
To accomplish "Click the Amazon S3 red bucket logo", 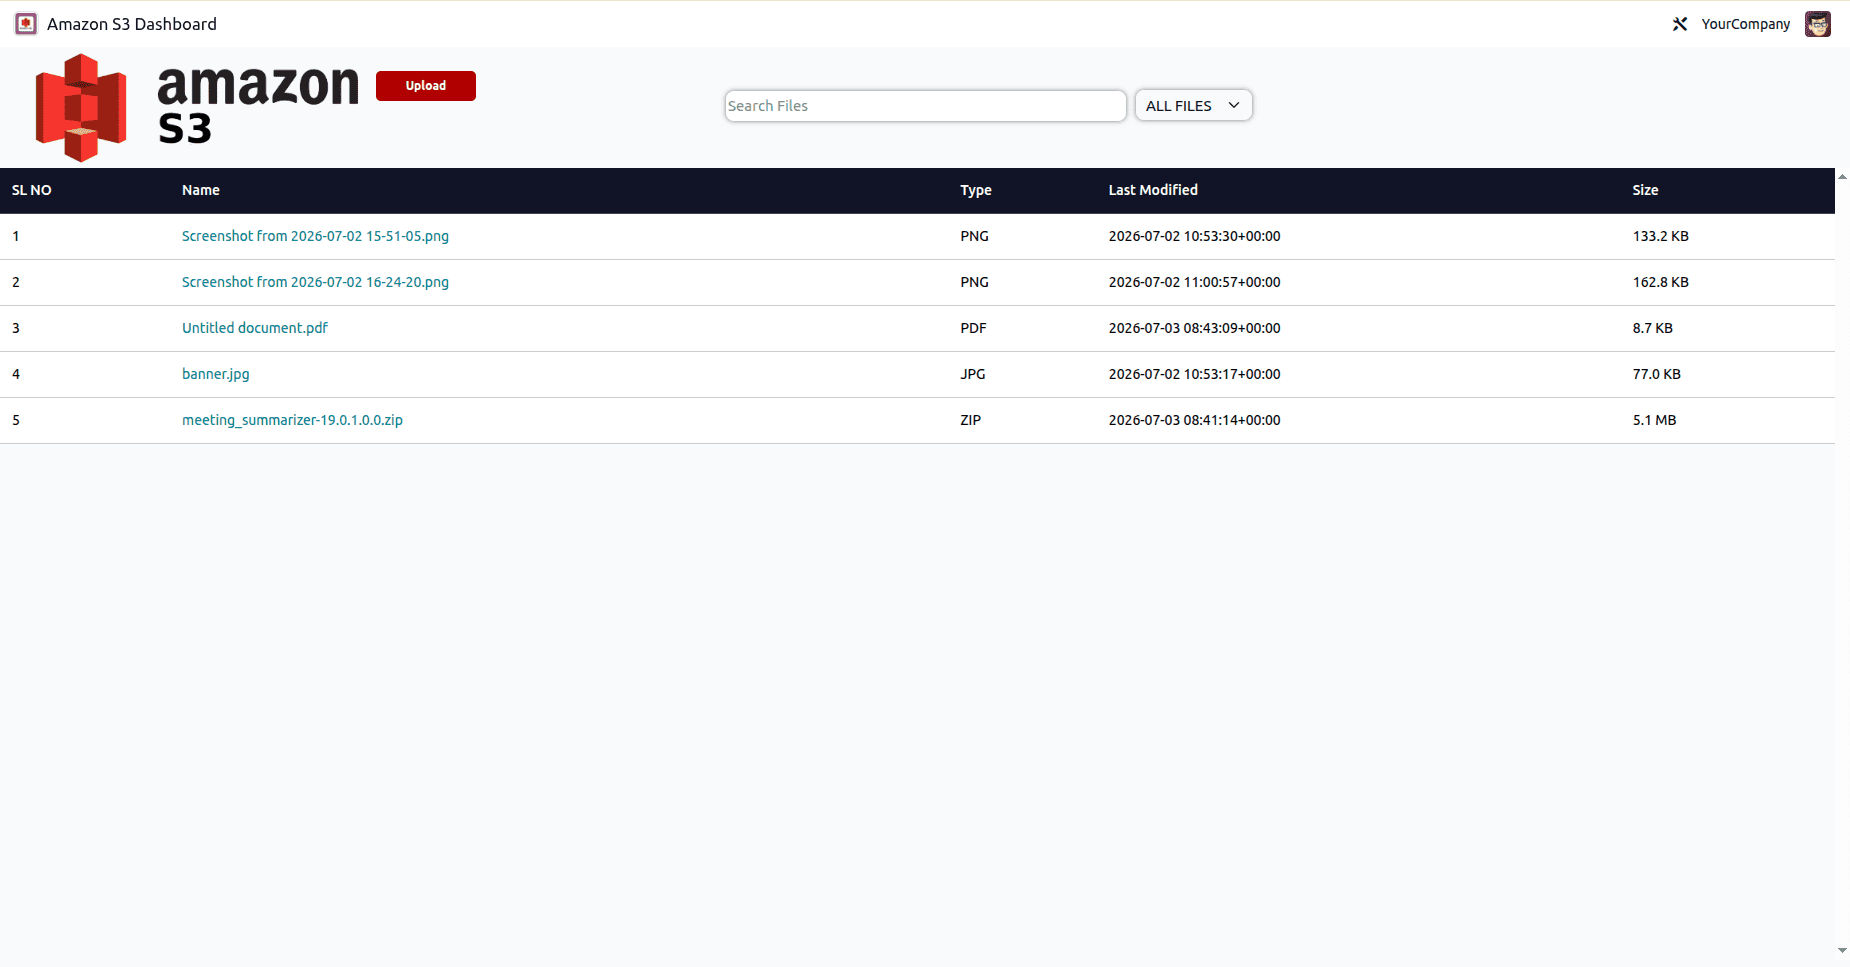I will (81, 108).
